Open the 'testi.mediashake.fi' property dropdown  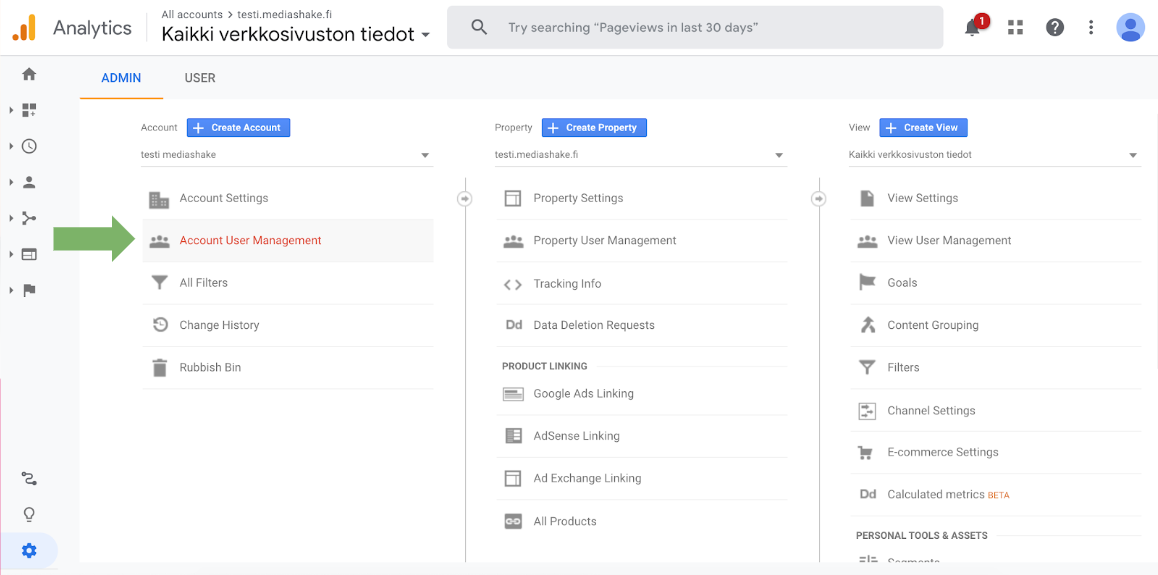[640, 155]
